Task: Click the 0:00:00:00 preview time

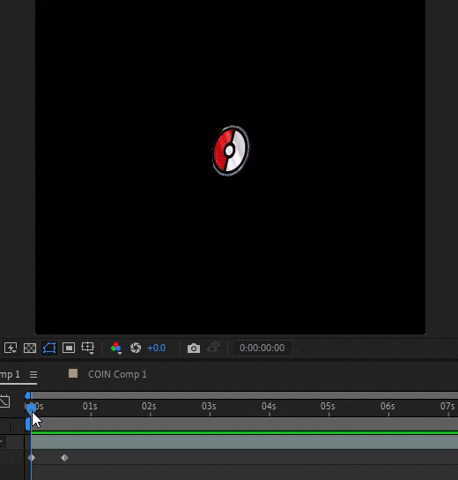Action: pyautogui.click(x=262, y=348)
